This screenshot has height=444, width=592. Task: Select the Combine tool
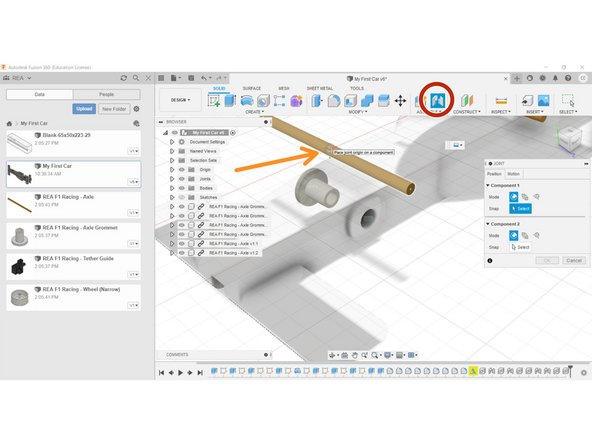(367, 100)
